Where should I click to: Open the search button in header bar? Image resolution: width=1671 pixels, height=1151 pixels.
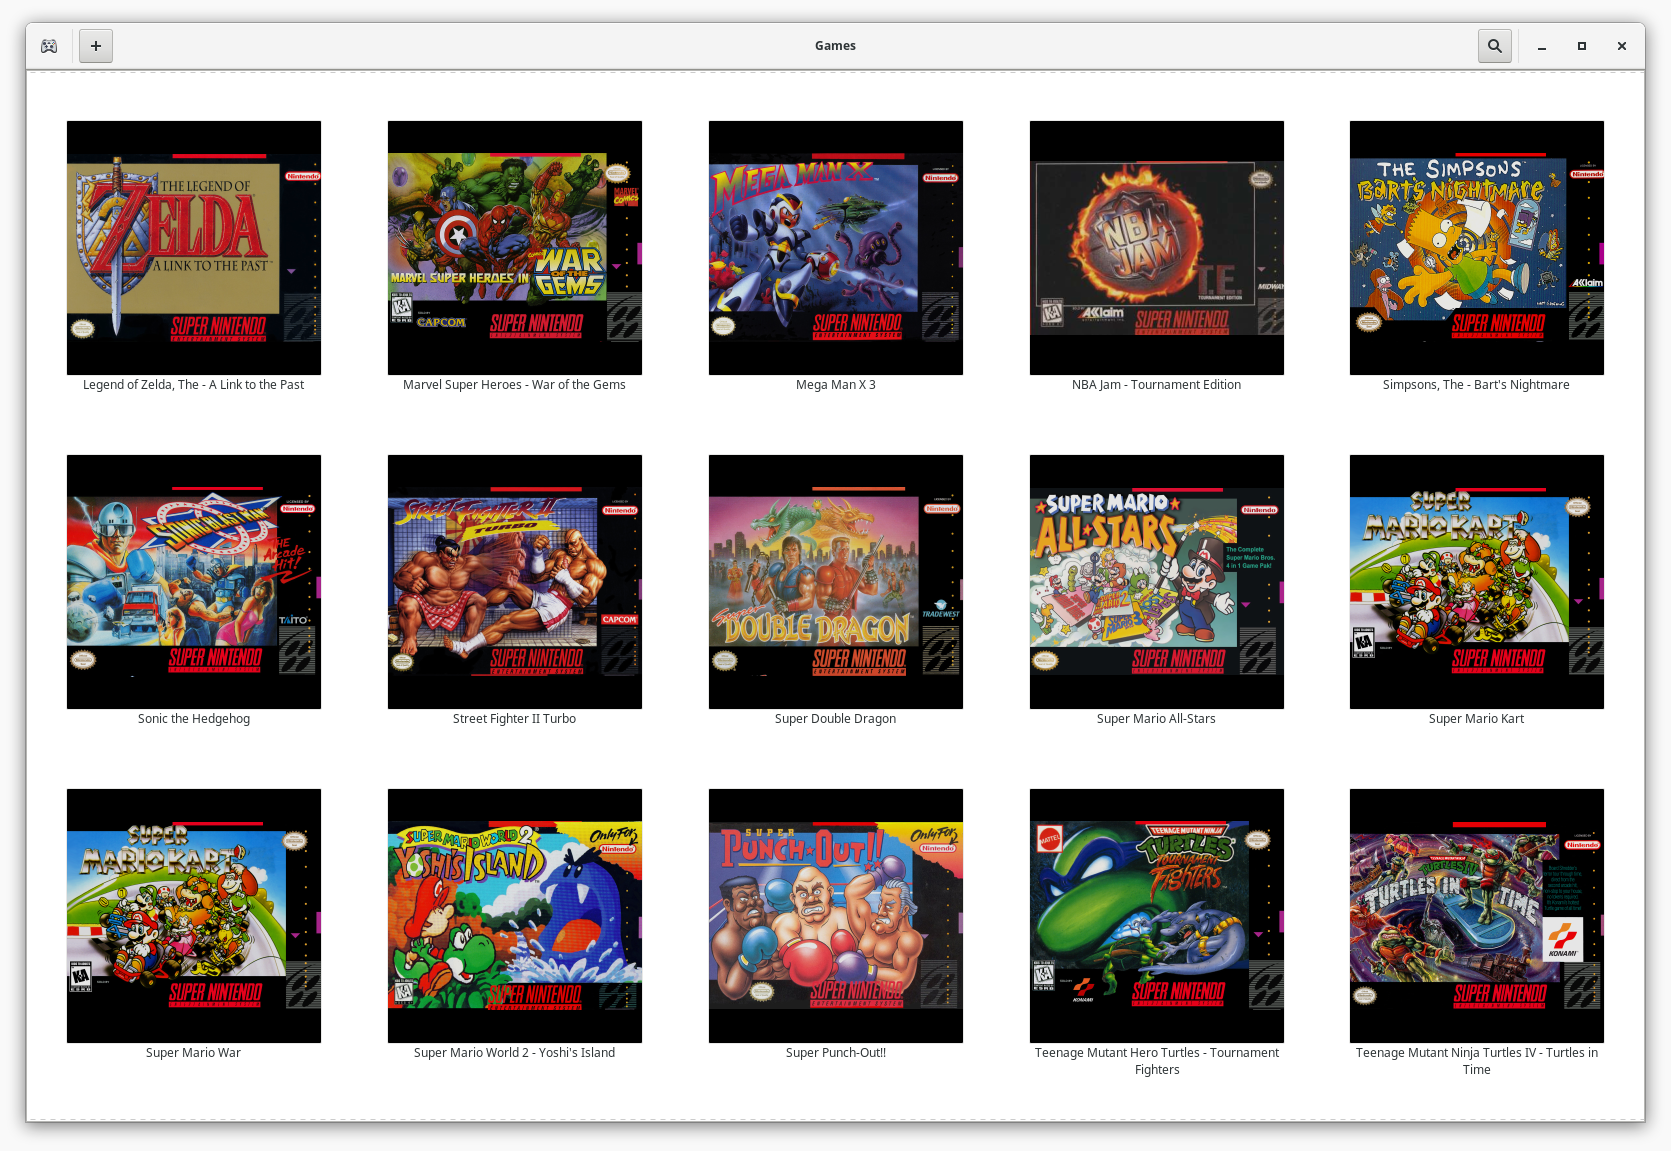click(x=1495, y=46)
